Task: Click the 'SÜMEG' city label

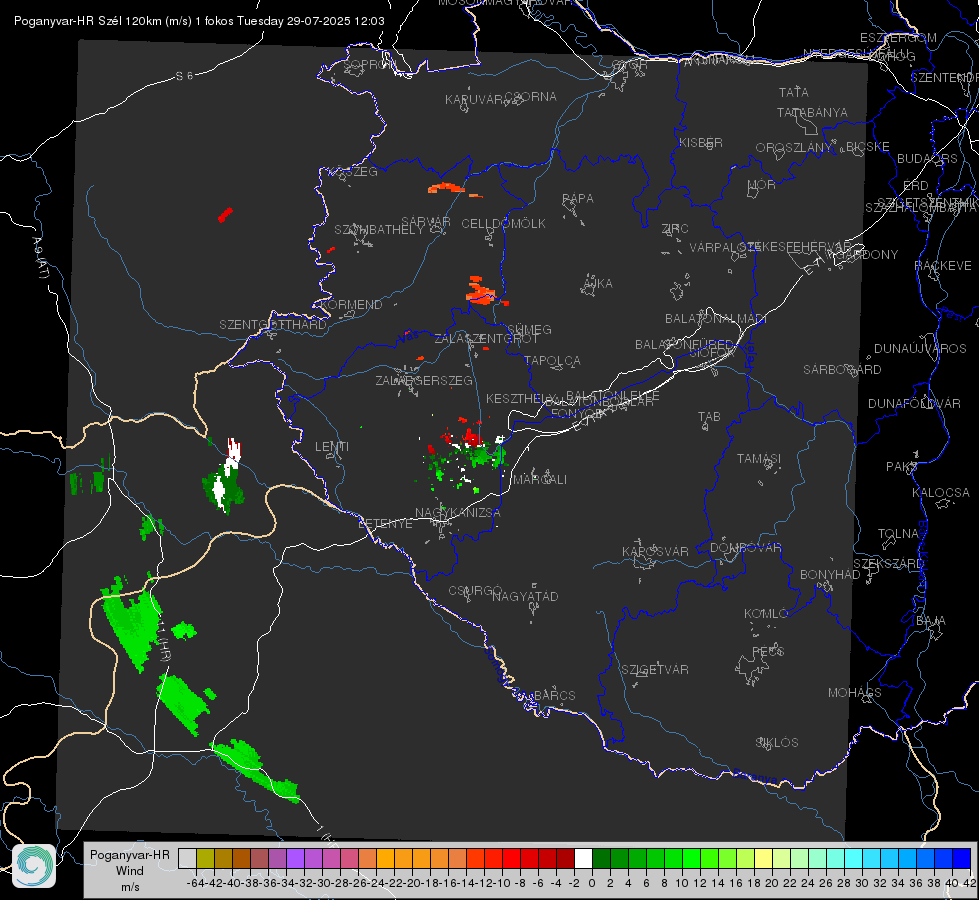Action: pos(529,329)
